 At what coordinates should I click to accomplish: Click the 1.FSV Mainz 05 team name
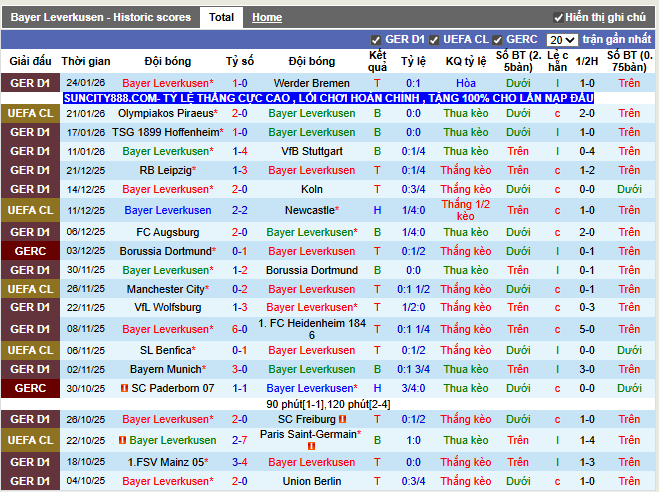click(x=167, y=462)
